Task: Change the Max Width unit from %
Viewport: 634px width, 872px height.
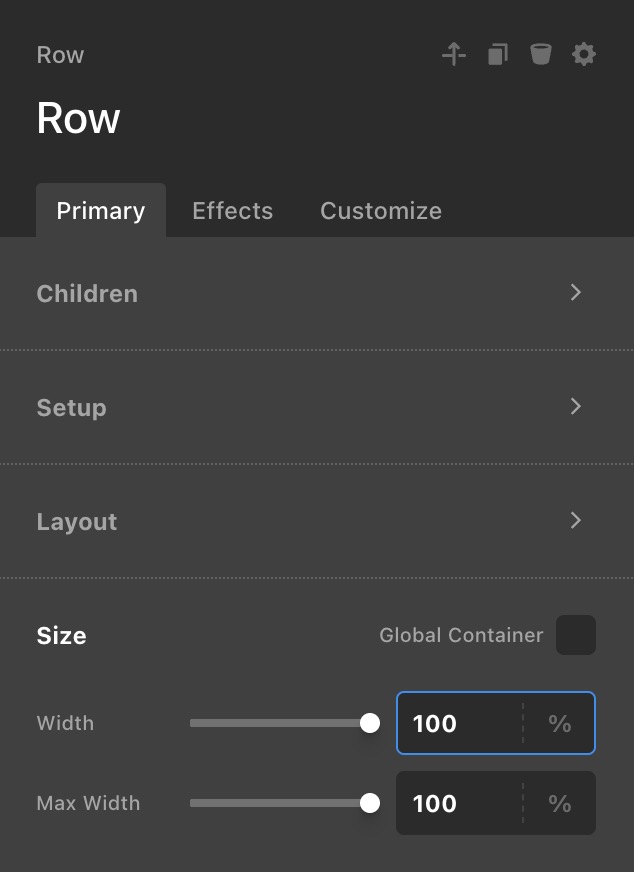Action: [560, 803]
